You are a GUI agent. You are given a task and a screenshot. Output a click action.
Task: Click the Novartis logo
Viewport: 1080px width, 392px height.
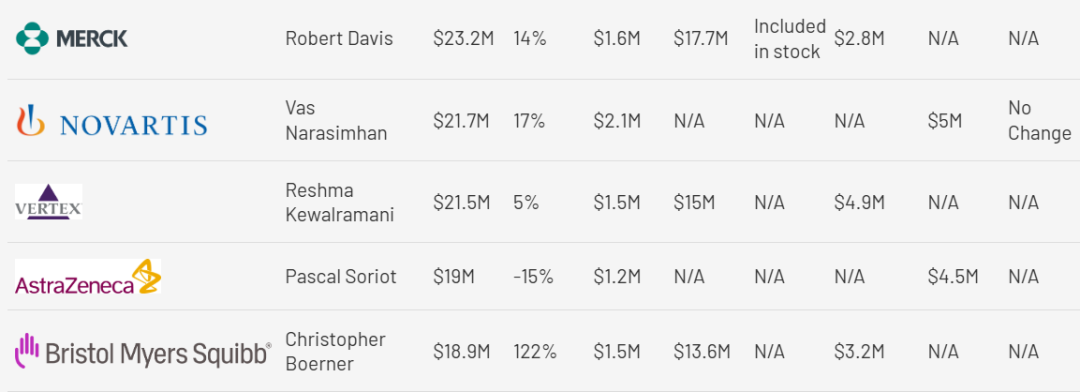[x=112, y=122]
